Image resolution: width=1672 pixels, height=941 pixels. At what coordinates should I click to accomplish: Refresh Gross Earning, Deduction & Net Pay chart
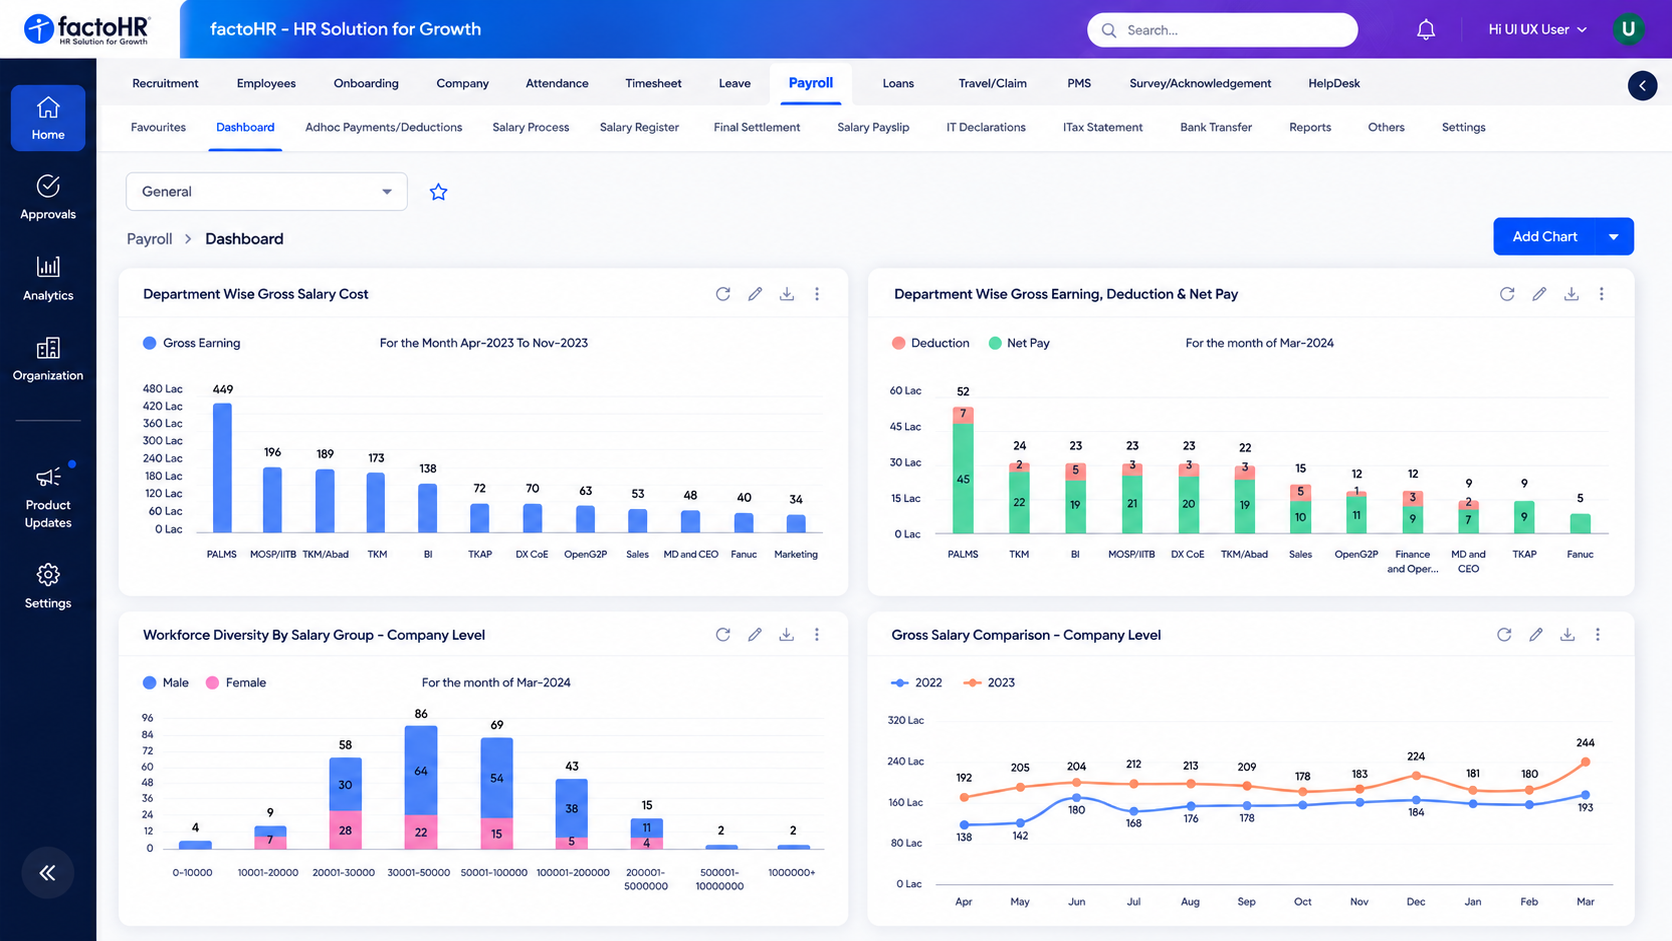coord(1507,294)
